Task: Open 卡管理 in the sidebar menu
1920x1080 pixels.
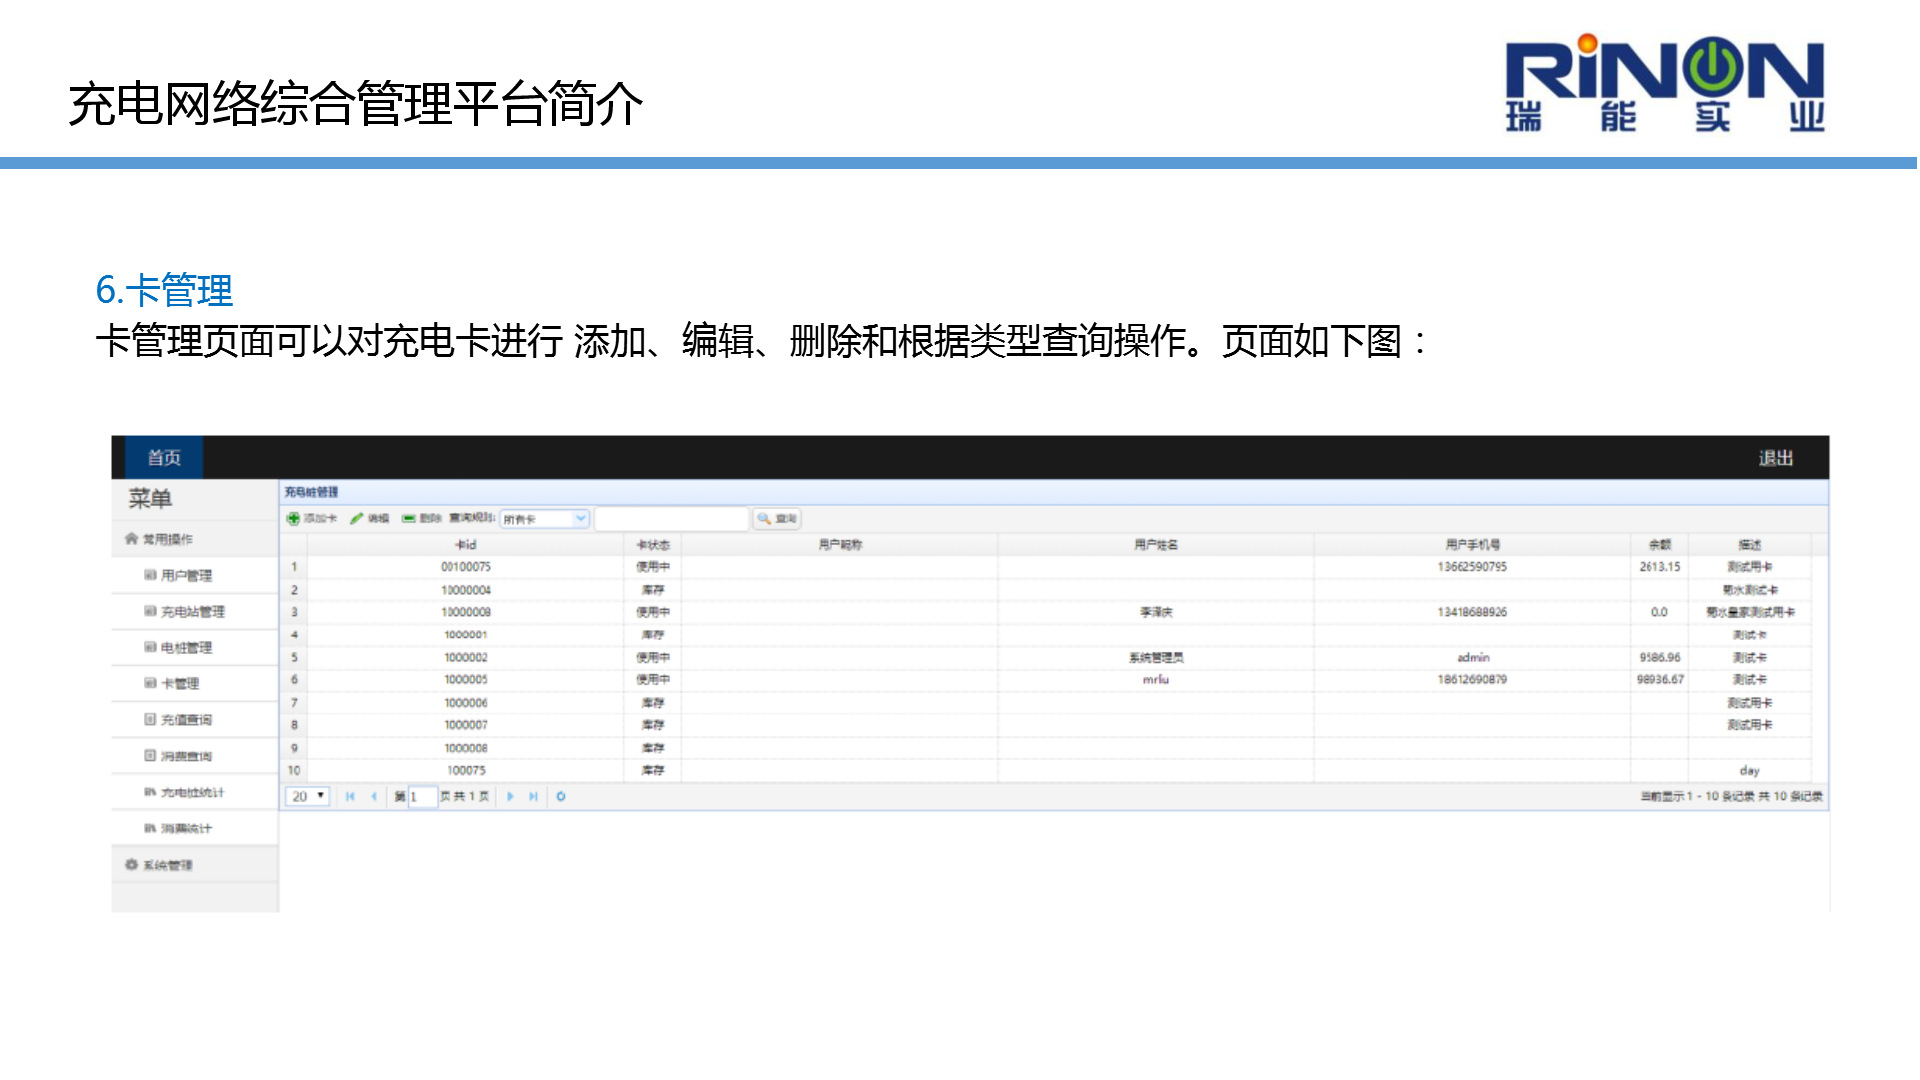Action: [180, 684]
